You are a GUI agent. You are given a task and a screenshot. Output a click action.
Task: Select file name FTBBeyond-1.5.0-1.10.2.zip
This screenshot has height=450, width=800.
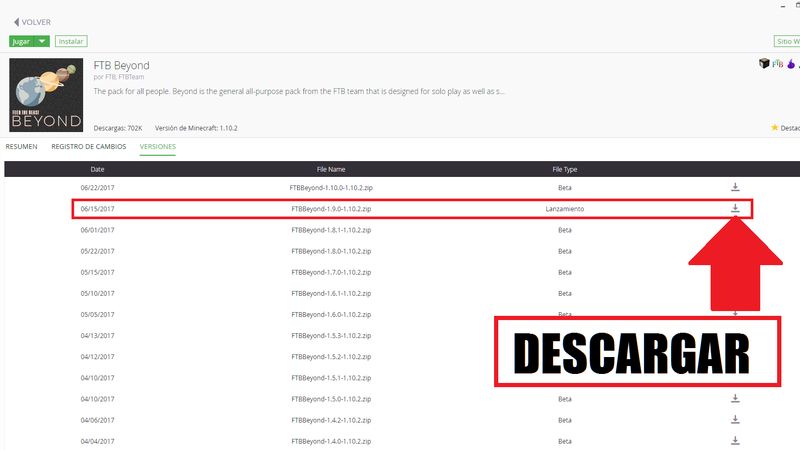point(331,399)
